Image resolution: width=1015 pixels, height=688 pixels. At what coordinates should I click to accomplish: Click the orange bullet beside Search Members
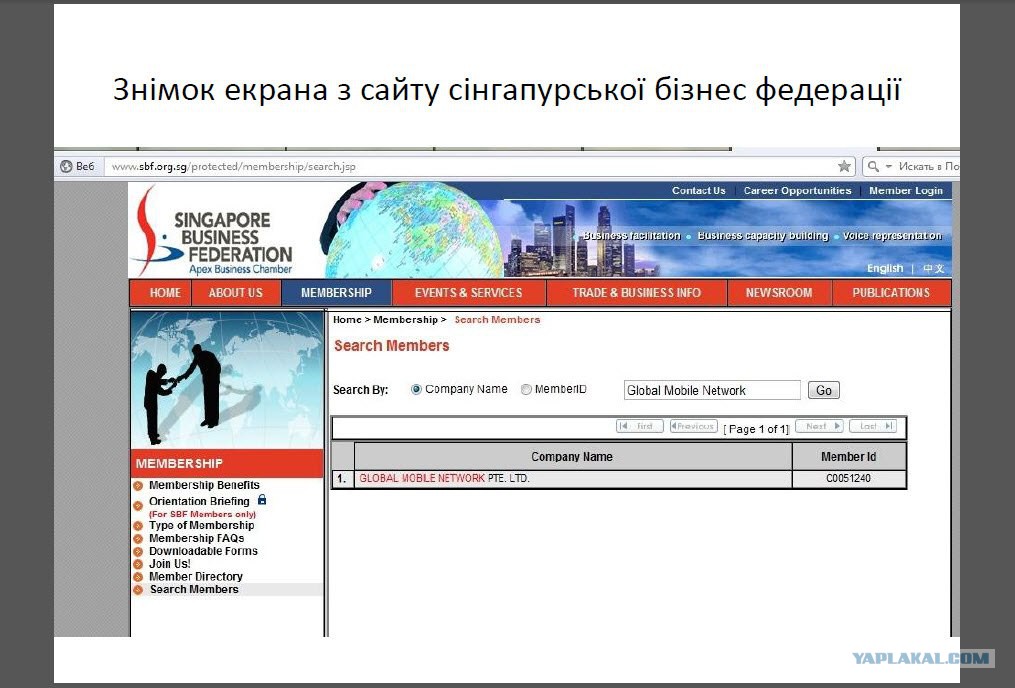pos(138,590)
